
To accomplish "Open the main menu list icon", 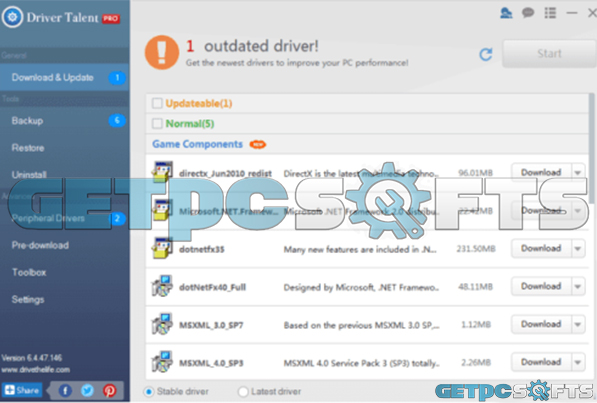I will tap(550, 13).
